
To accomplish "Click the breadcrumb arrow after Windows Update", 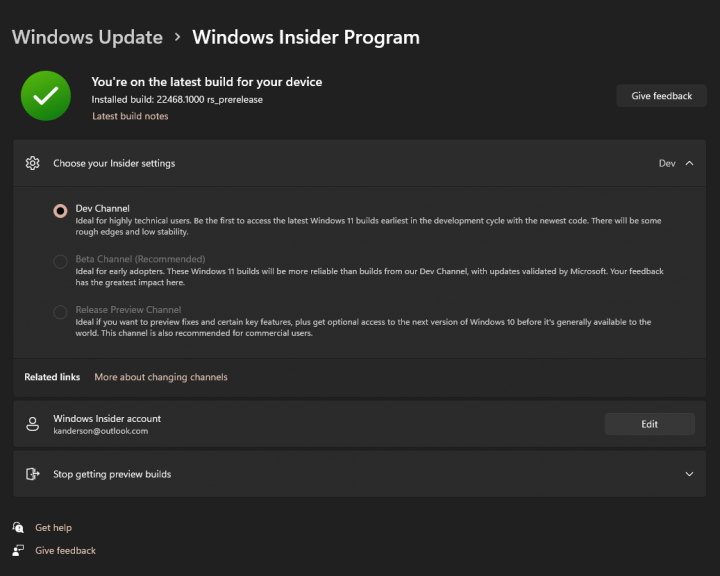I will pyautogui.click(x=178, y=37).
